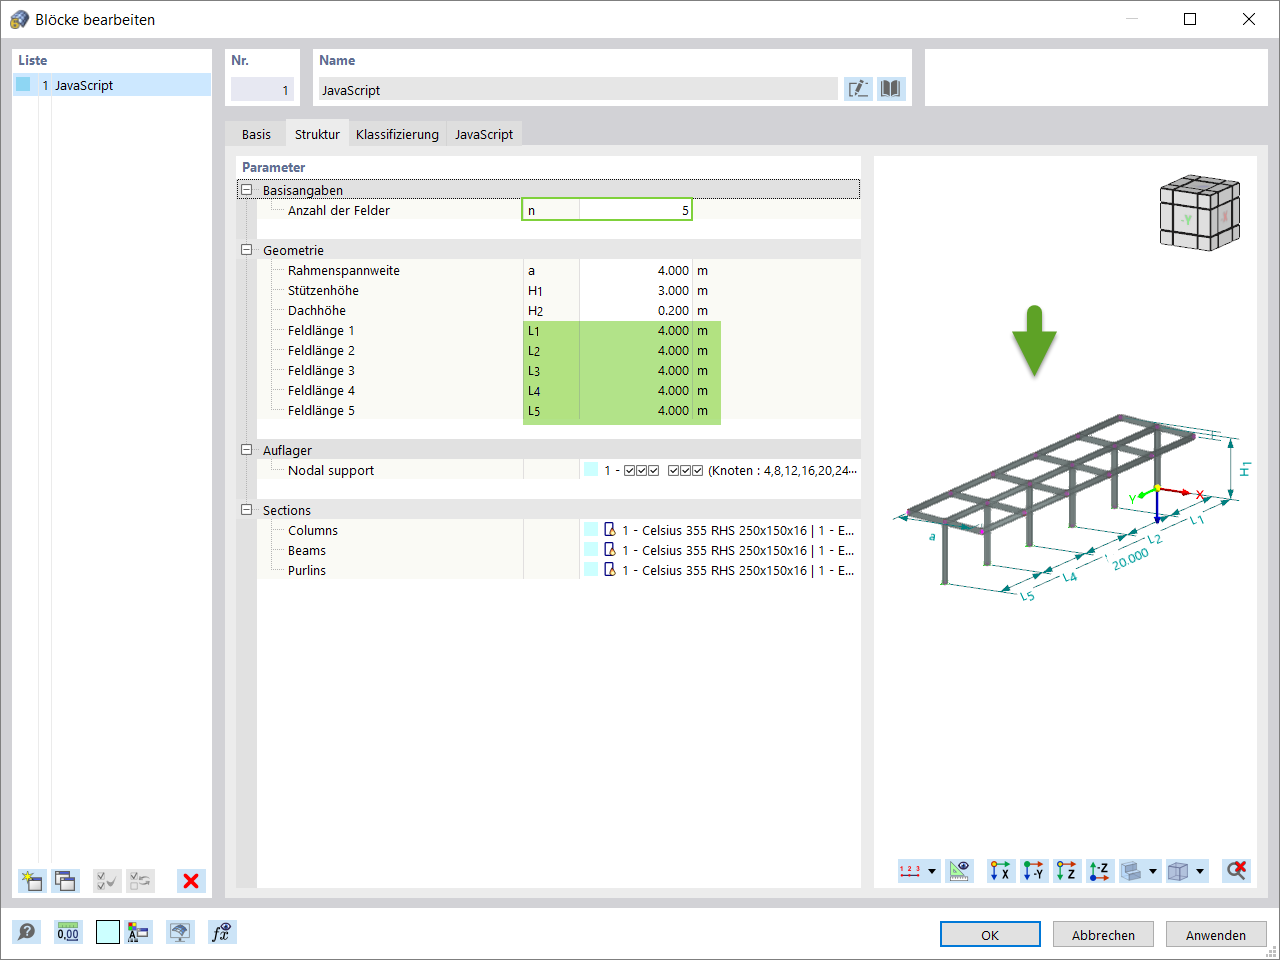
Task: Click the monitor display settings icon
Action: click(180, 932)
